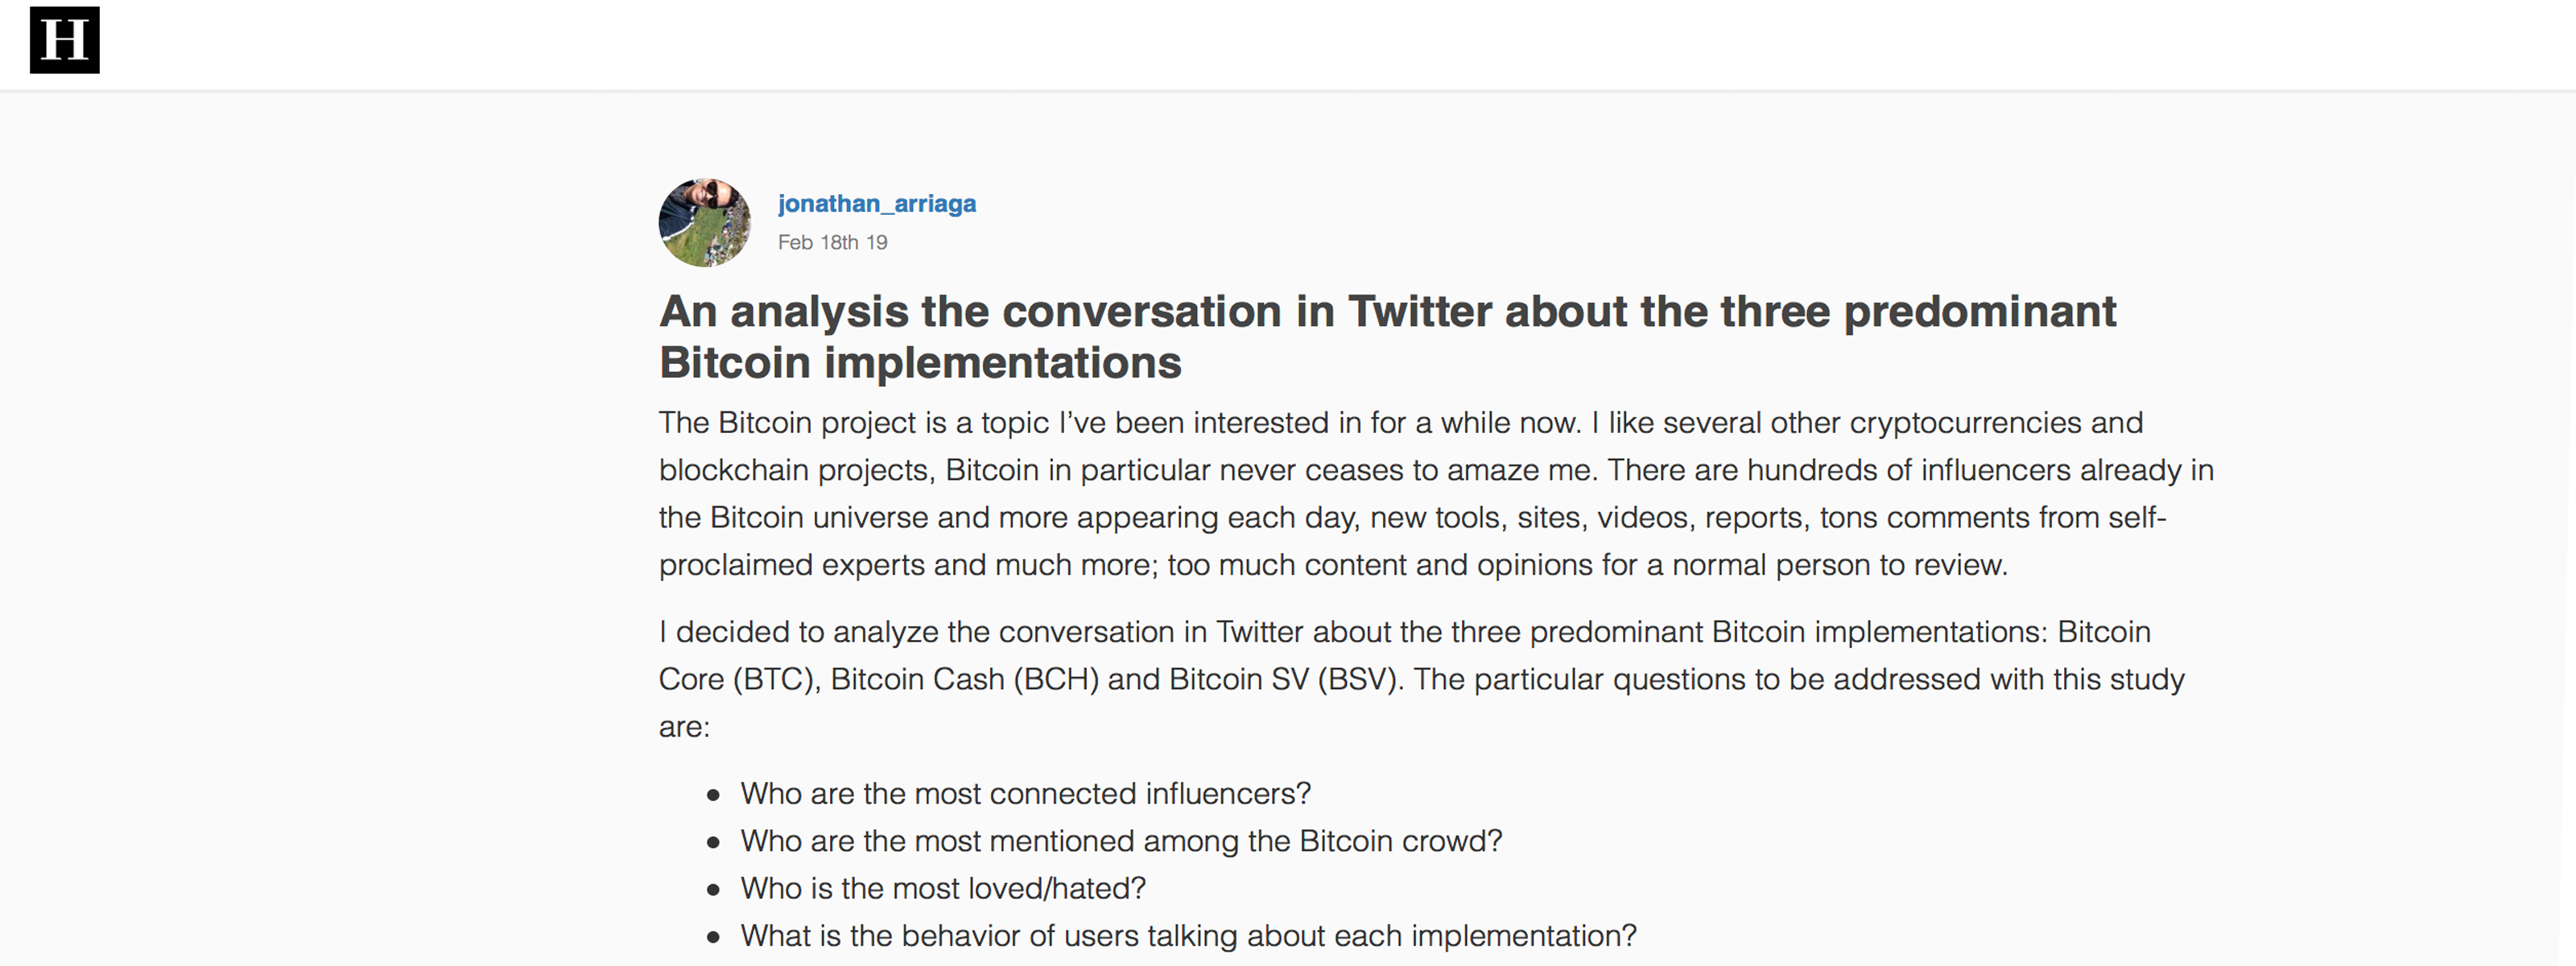Click the bullet dot before "most loved/hated"
Image resolution: width=2576 pixels, height=966 pixels.
point(713,890)
